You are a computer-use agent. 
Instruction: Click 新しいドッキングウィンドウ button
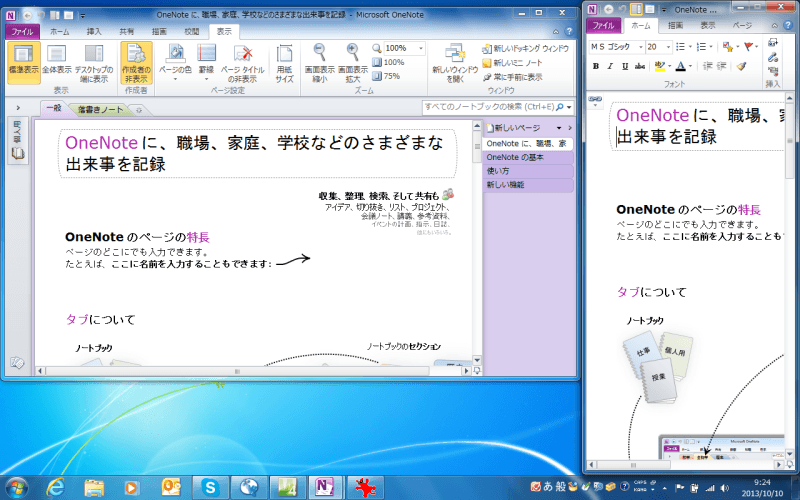point(526,48)
